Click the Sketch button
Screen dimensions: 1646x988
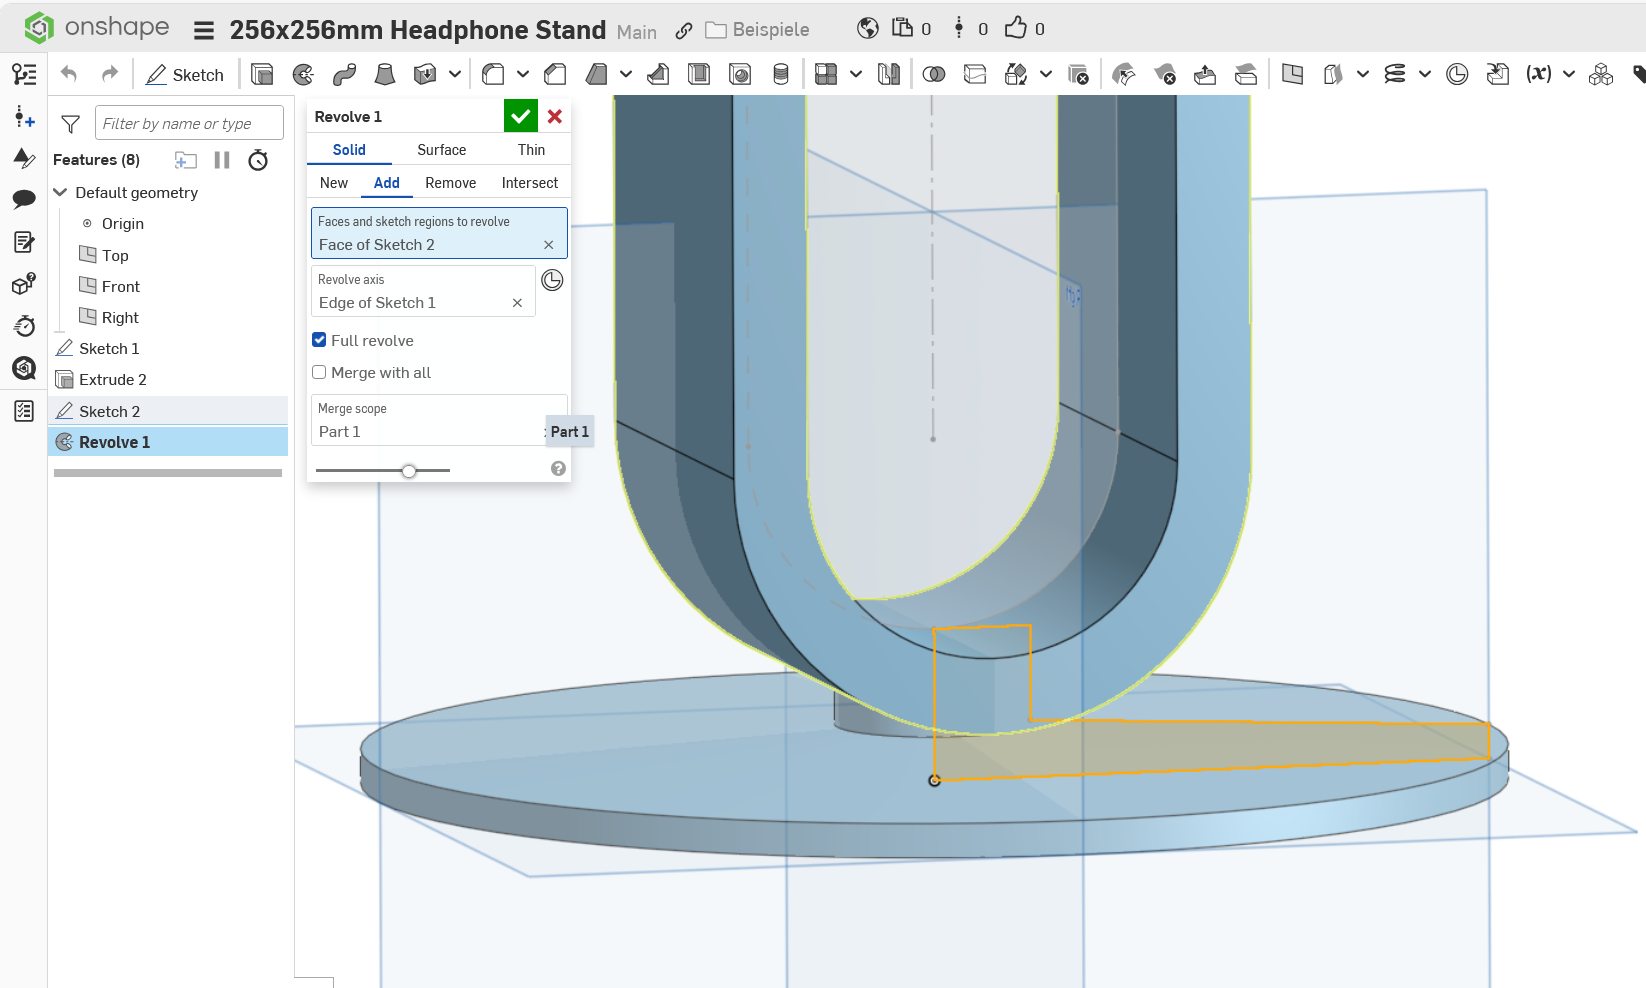[185, 75]
